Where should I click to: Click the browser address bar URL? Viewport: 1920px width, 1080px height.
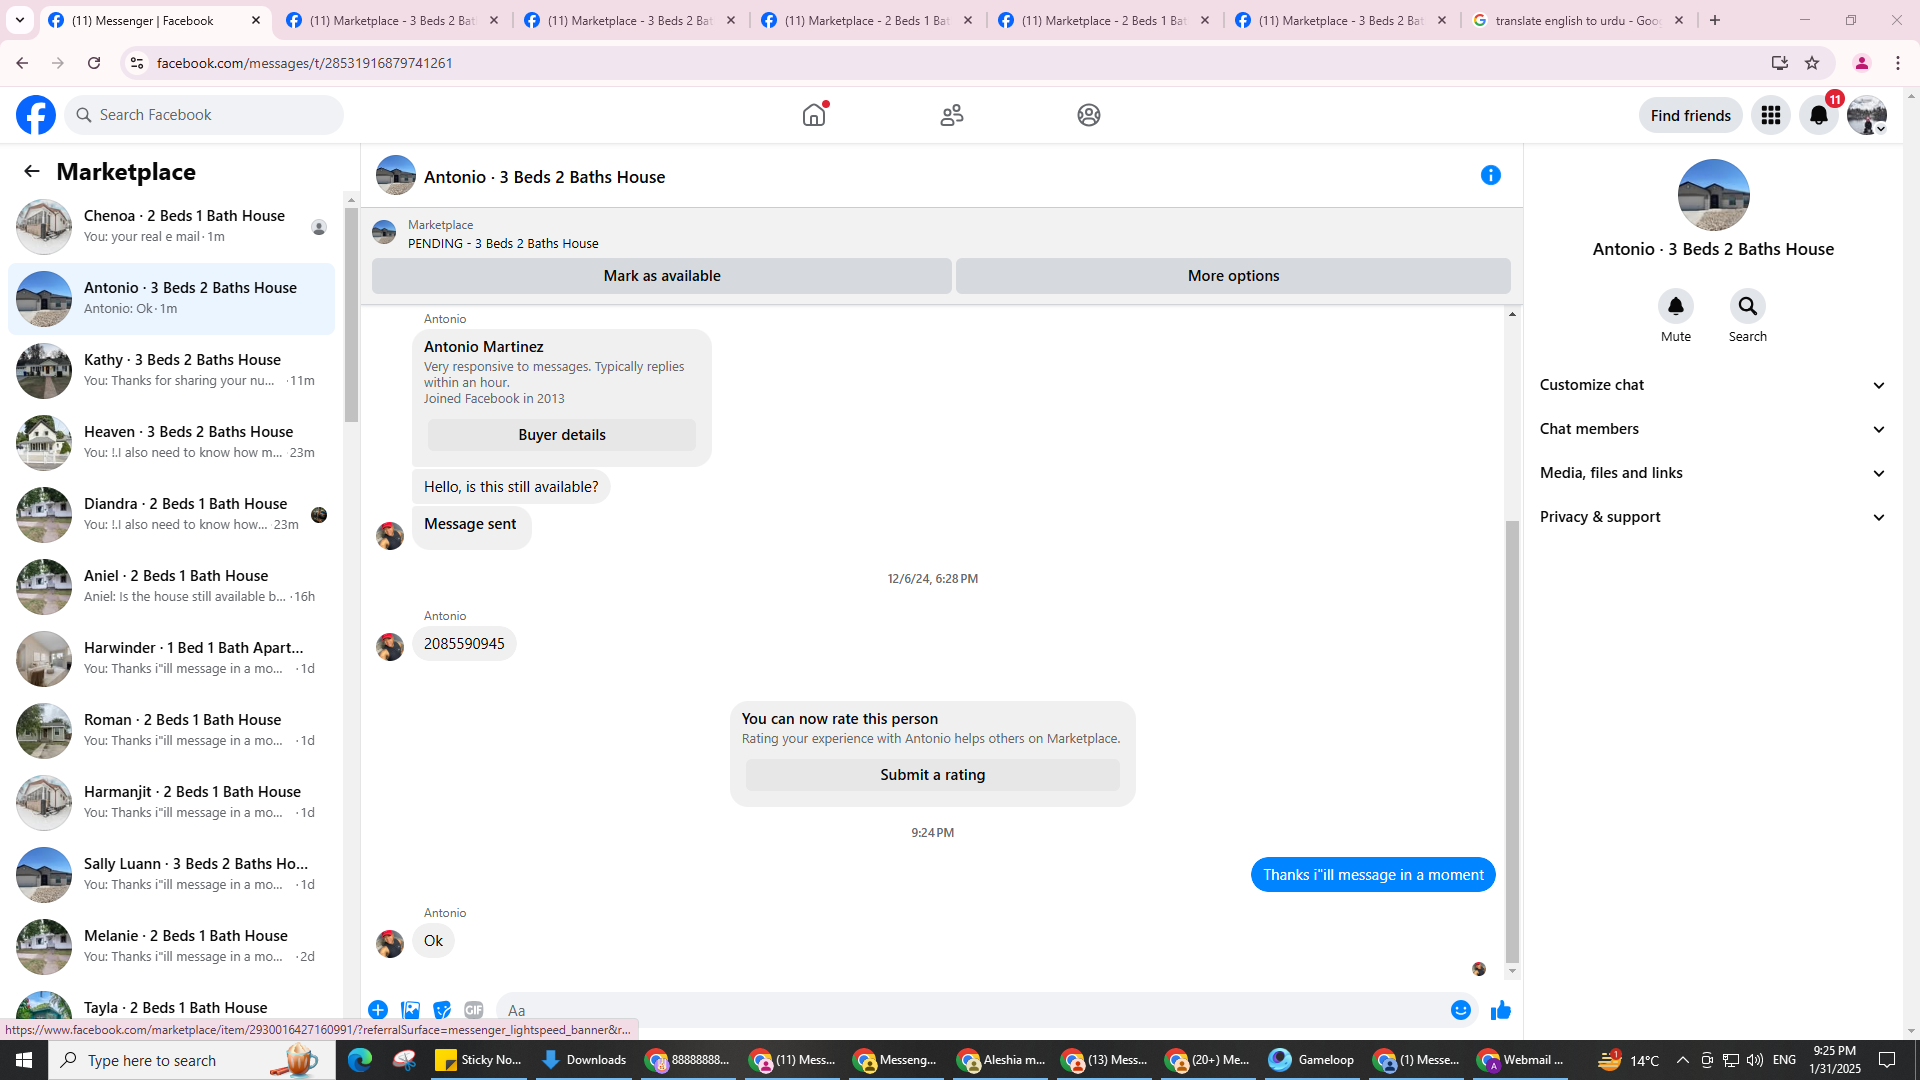click(x=305, y=63)
